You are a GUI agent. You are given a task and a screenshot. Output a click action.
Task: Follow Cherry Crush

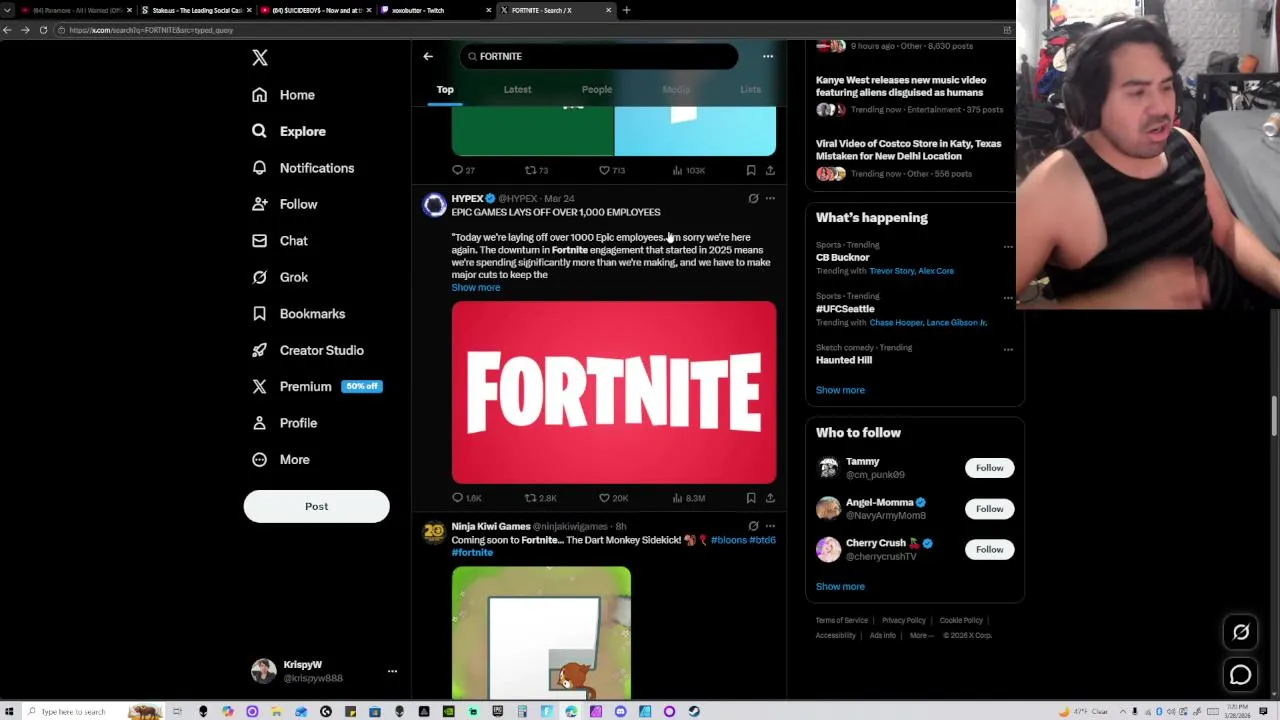click(989, 549)
